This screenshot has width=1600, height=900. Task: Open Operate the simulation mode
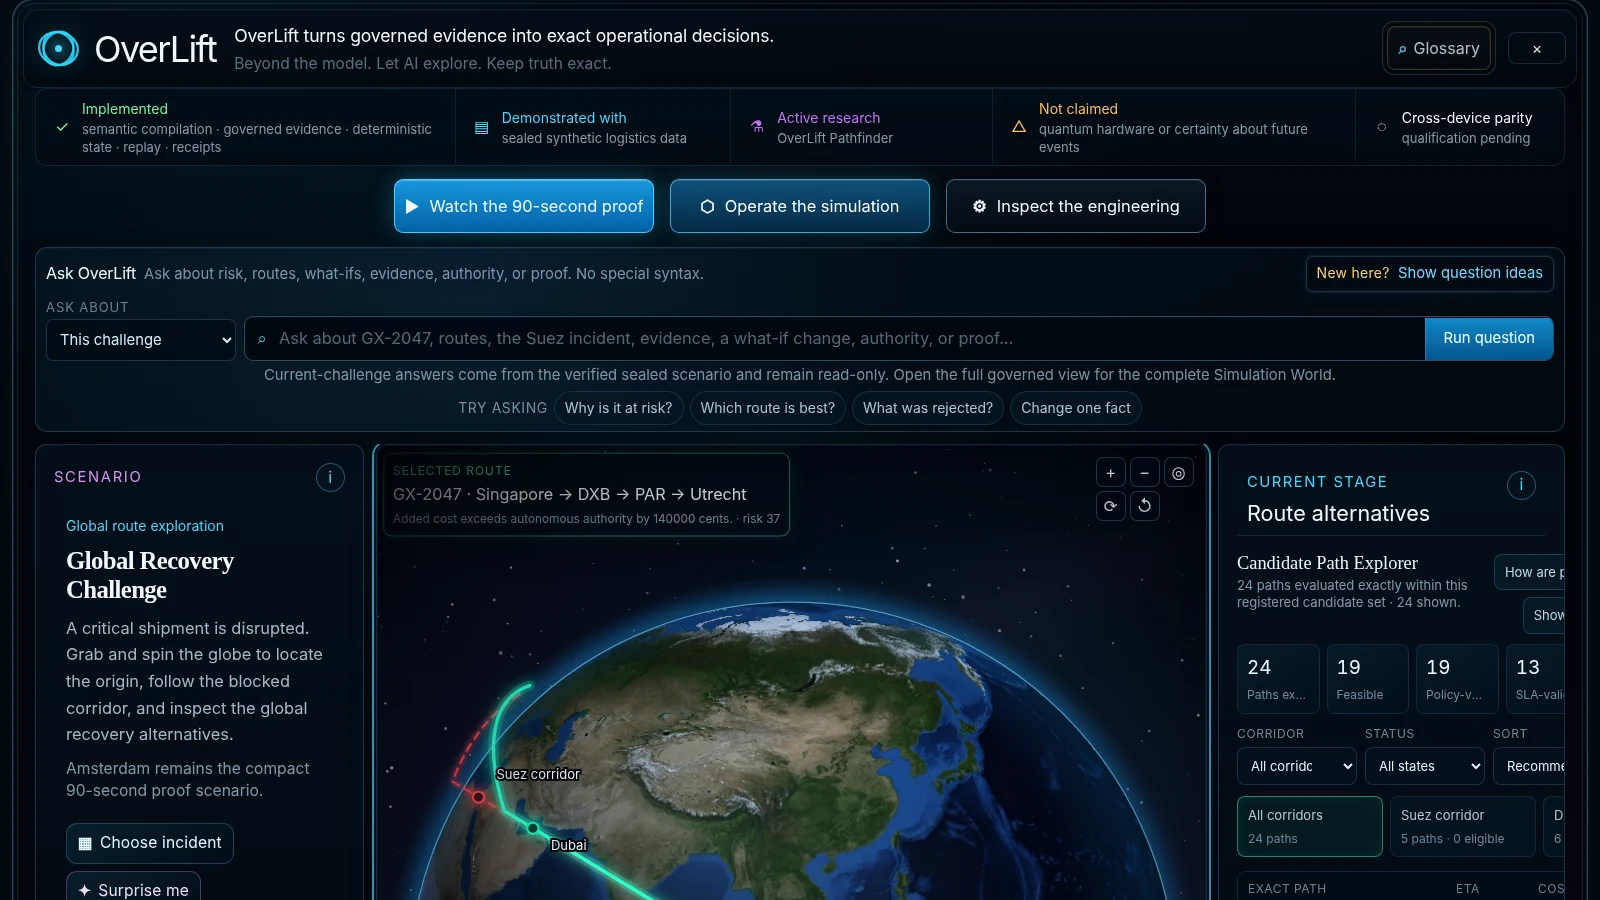point(800,206)
